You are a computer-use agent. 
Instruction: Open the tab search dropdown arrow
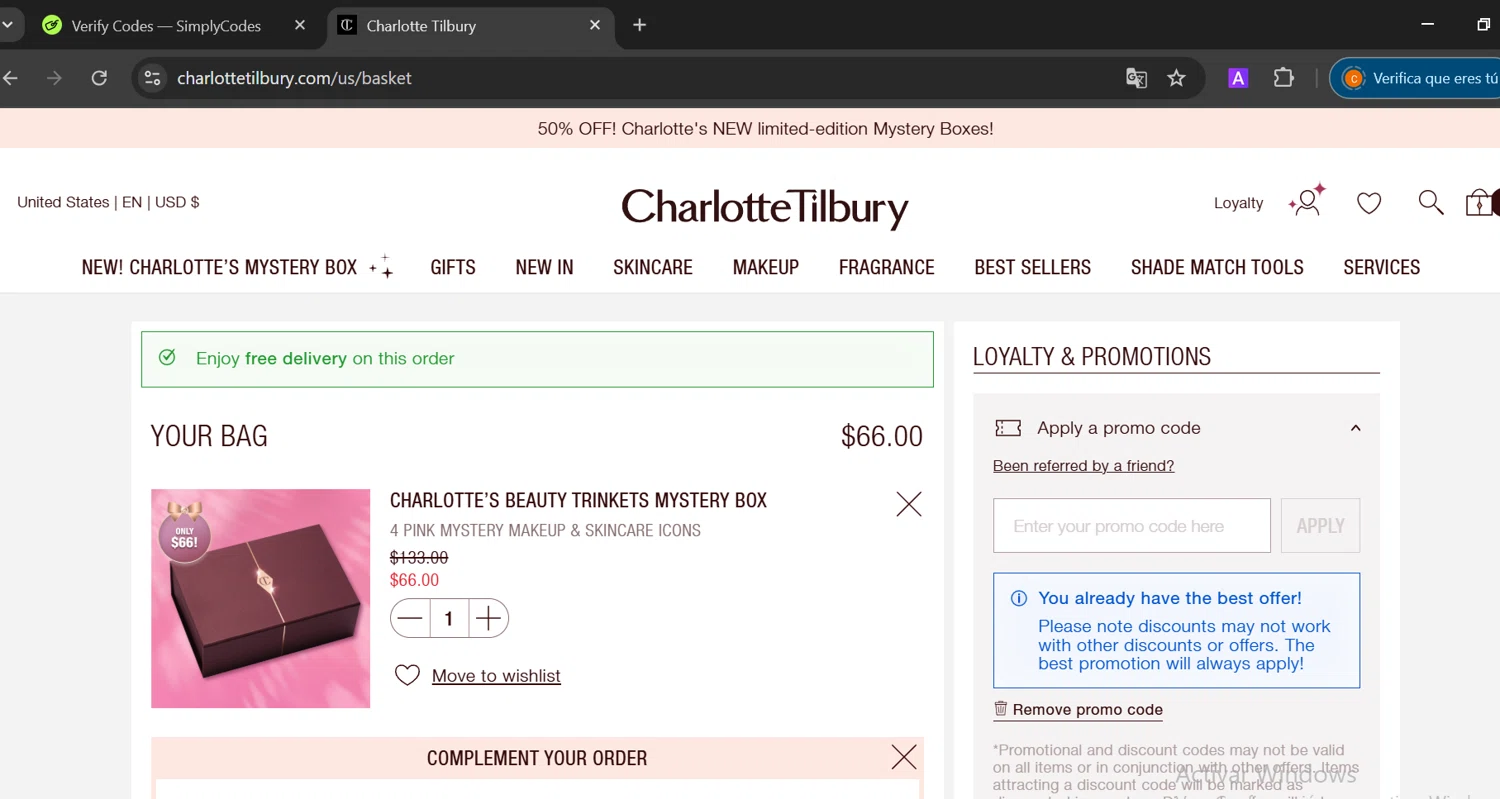7,25
